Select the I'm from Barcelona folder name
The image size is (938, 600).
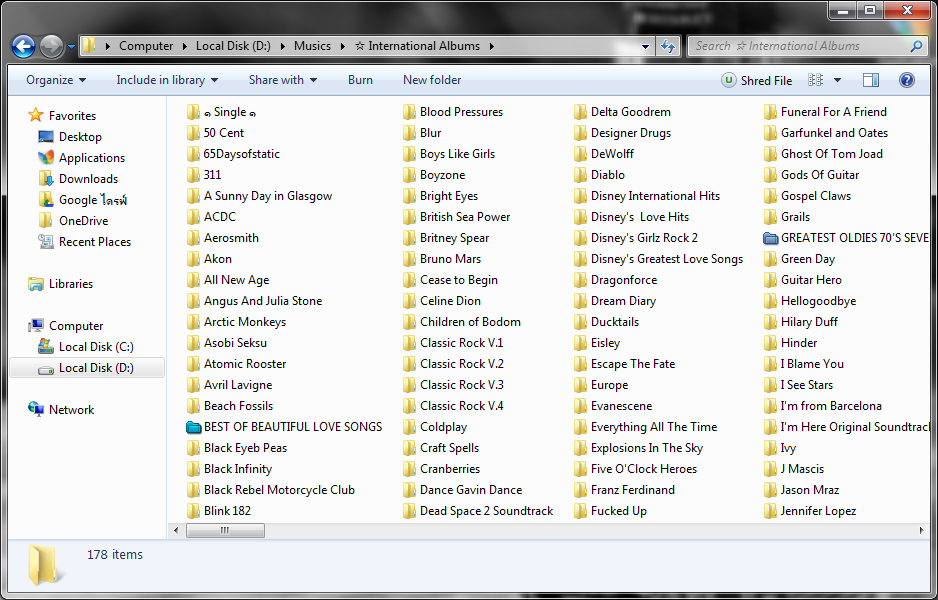pos(831,406)
